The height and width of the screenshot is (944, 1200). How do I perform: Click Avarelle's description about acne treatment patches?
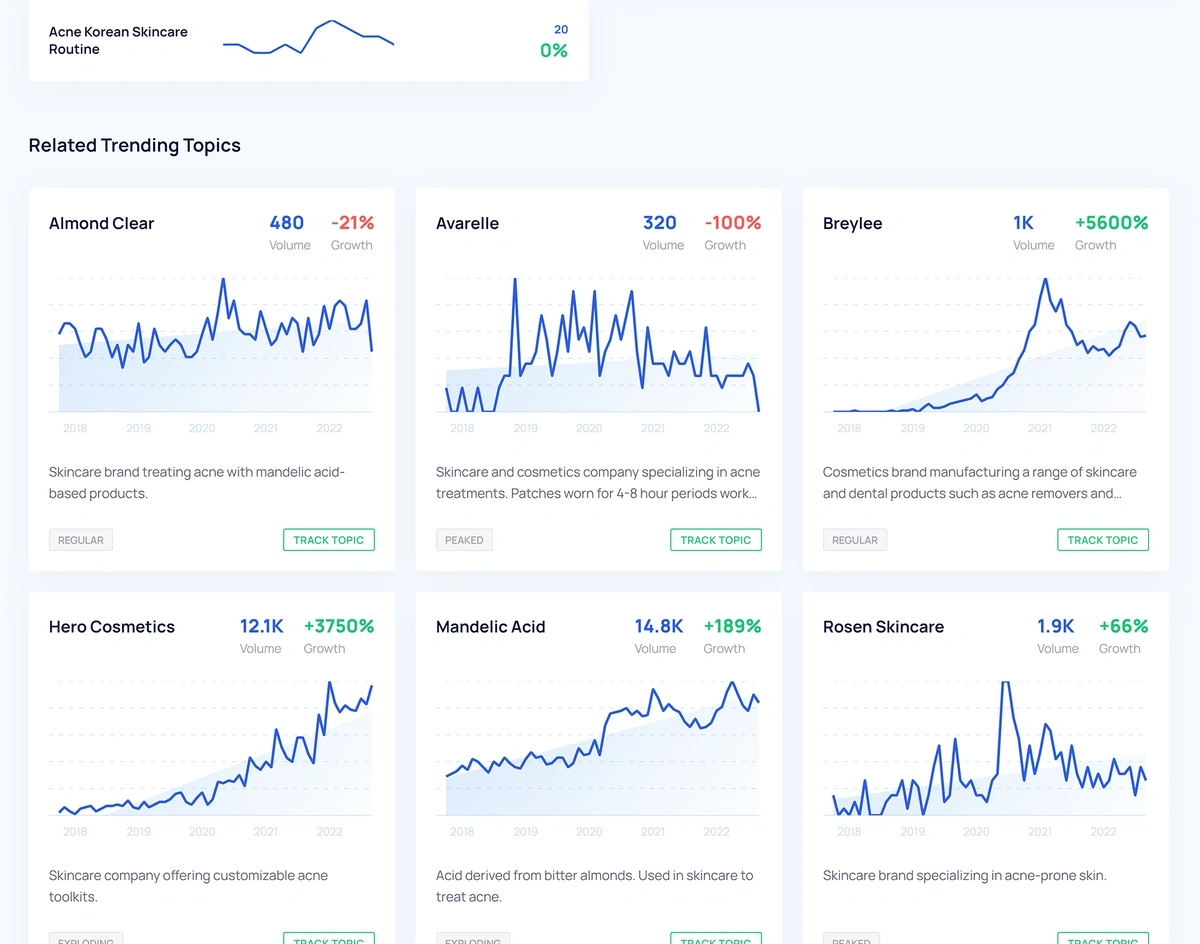click(598, 483)
